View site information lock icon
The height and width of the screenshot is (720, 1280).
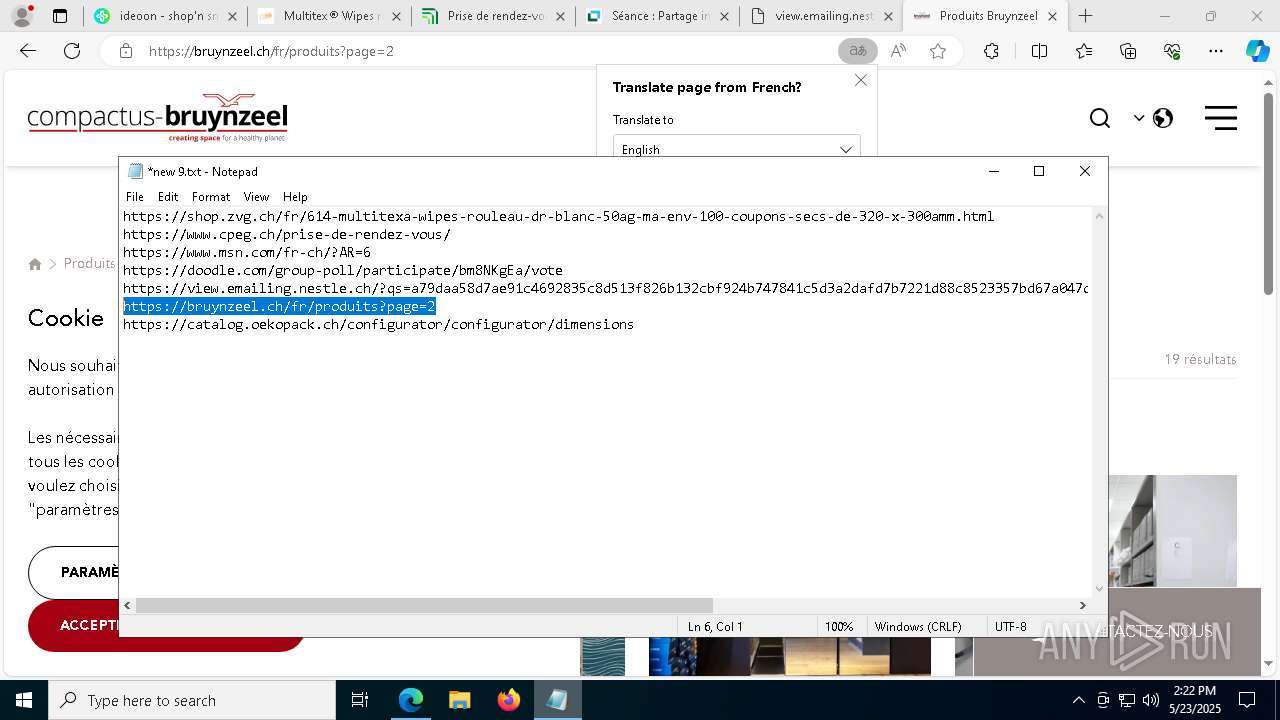coord(126,51)
